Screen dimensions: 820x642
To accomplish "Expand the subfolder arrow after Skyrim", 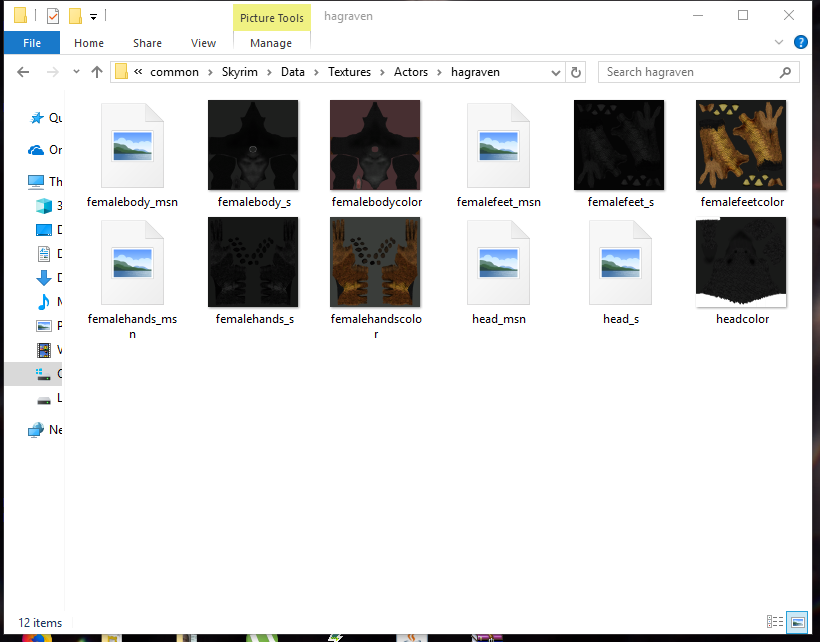I will 269,72.
